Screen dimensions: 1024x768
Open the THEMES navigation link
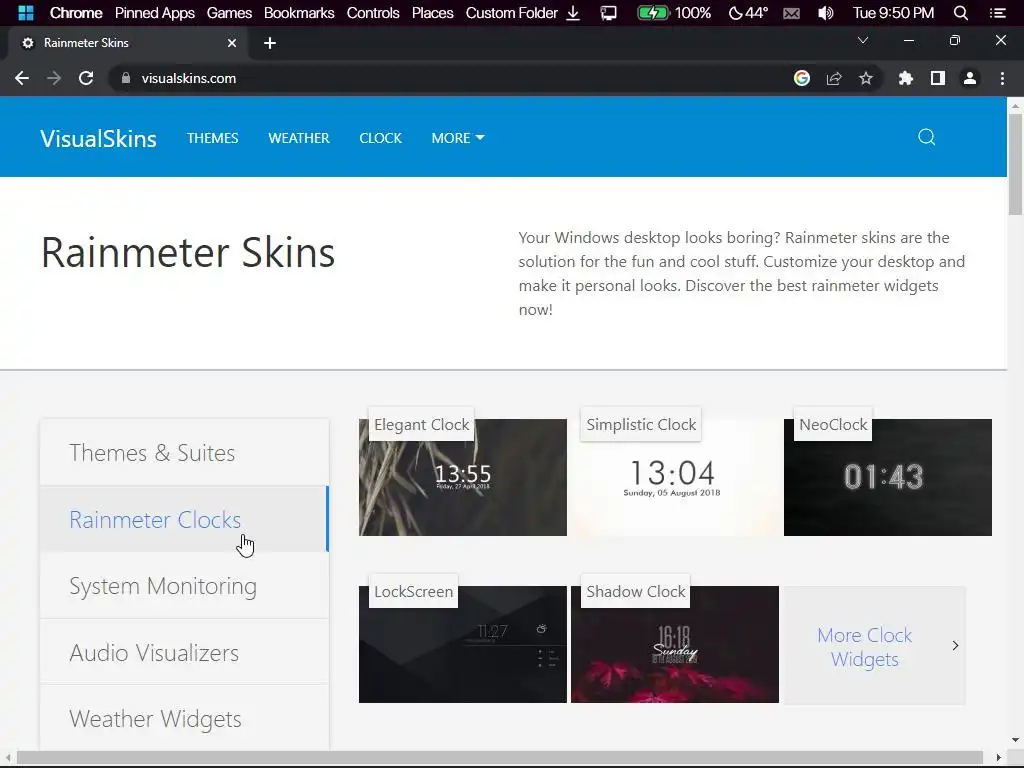(x=212, y=138)
